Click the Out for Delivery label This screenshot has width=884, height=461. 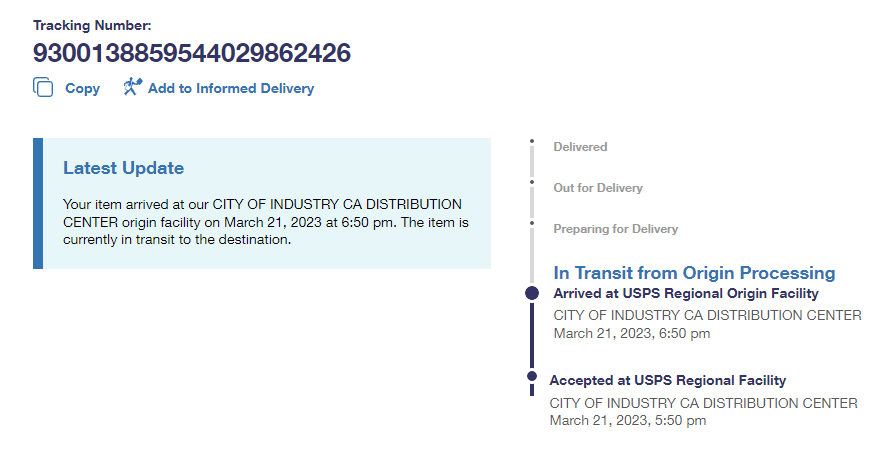[598, 188]
